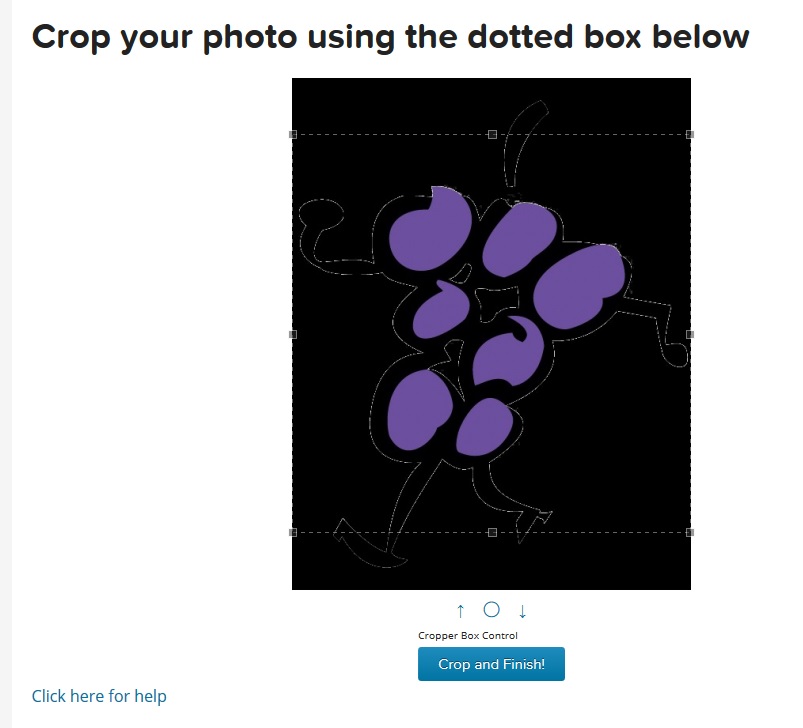
Task: Select the top-center edge crop handle
Action: (x=492, y=134)
